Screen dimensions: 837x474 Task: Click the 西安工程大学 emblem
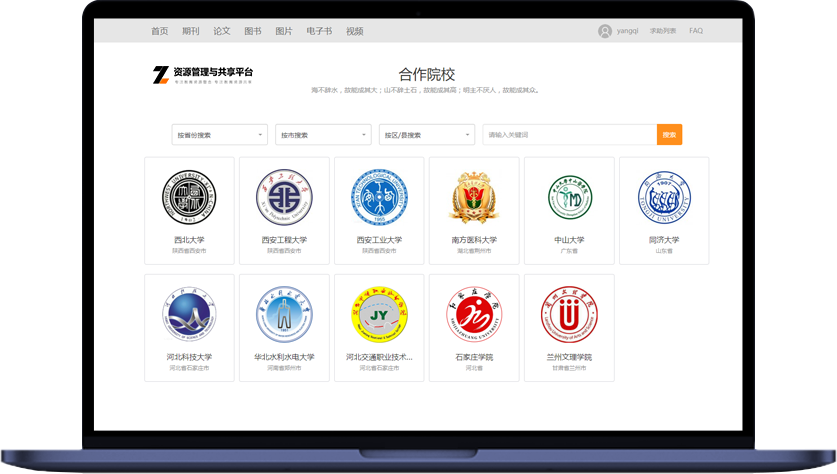tap(284, 197)
